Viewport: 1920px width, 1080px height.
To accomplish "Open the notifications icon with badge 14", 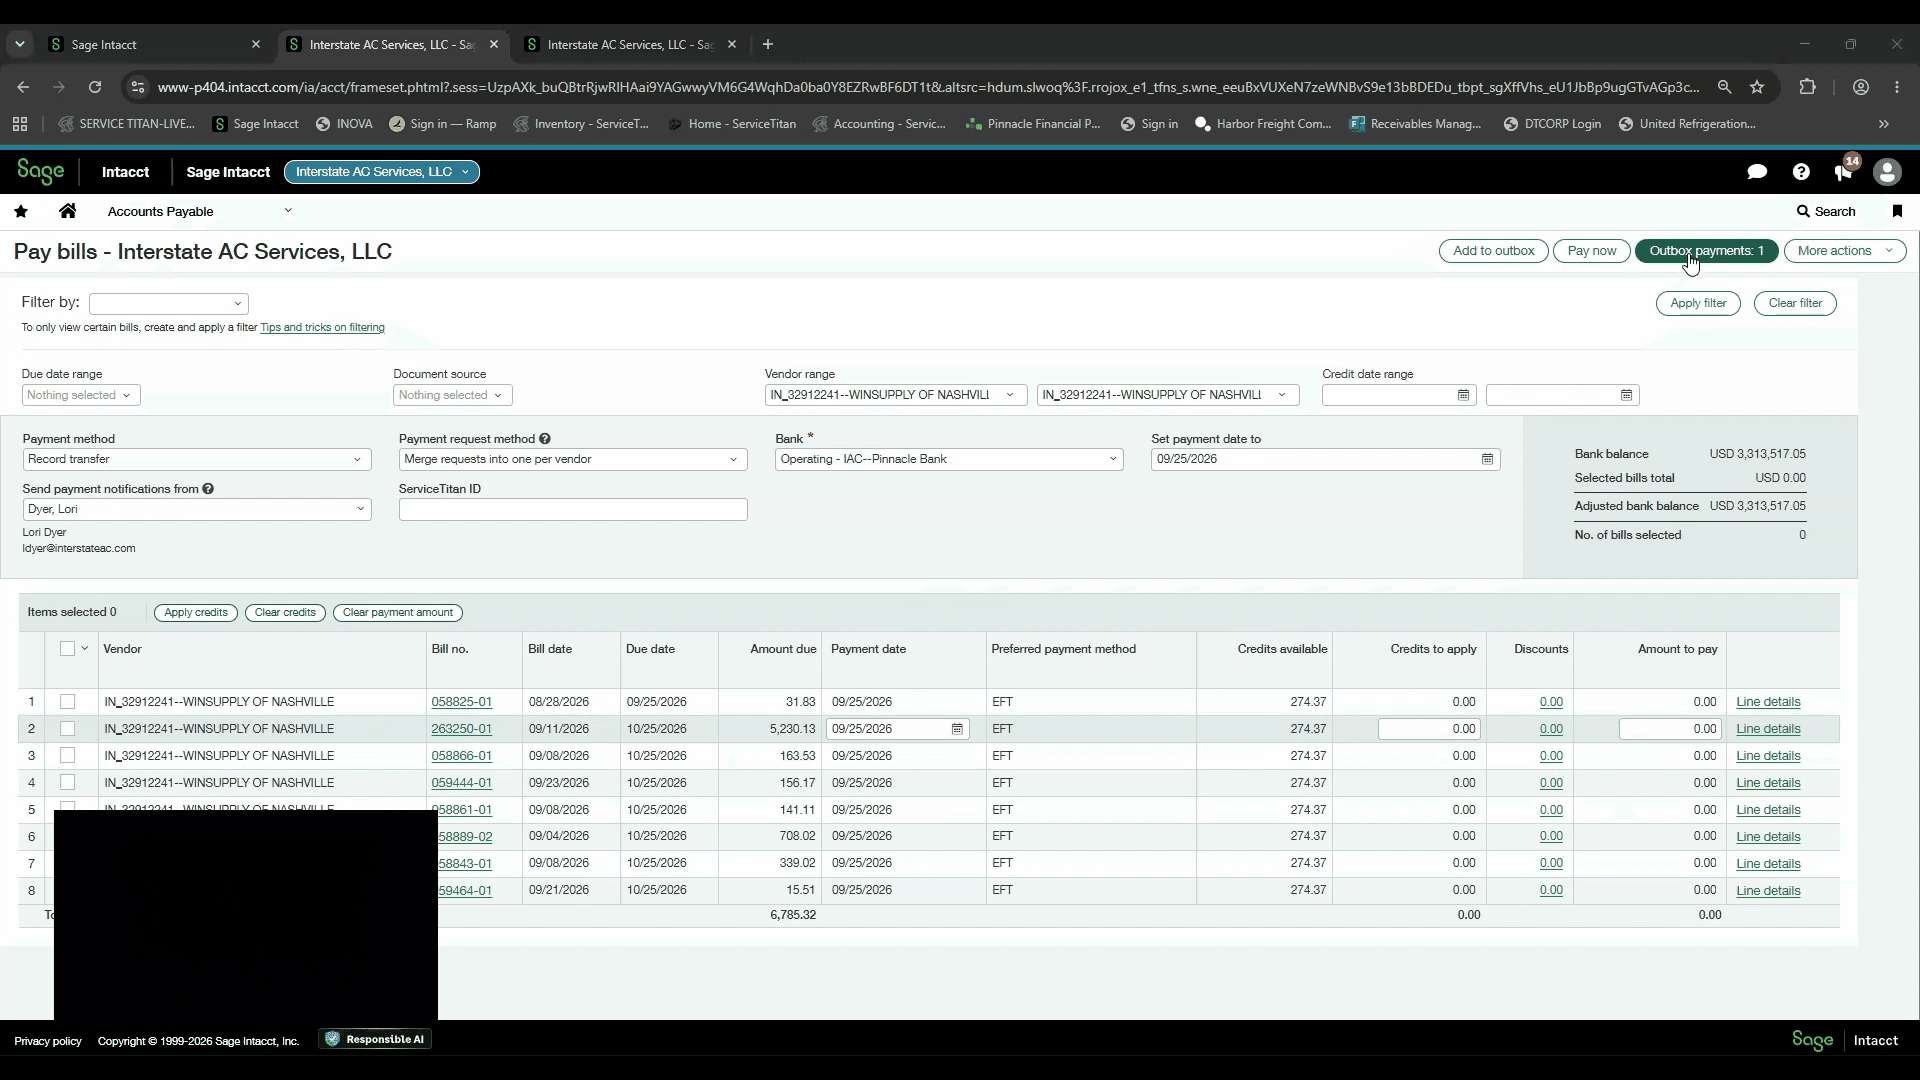I will [x=1844, y=170].
